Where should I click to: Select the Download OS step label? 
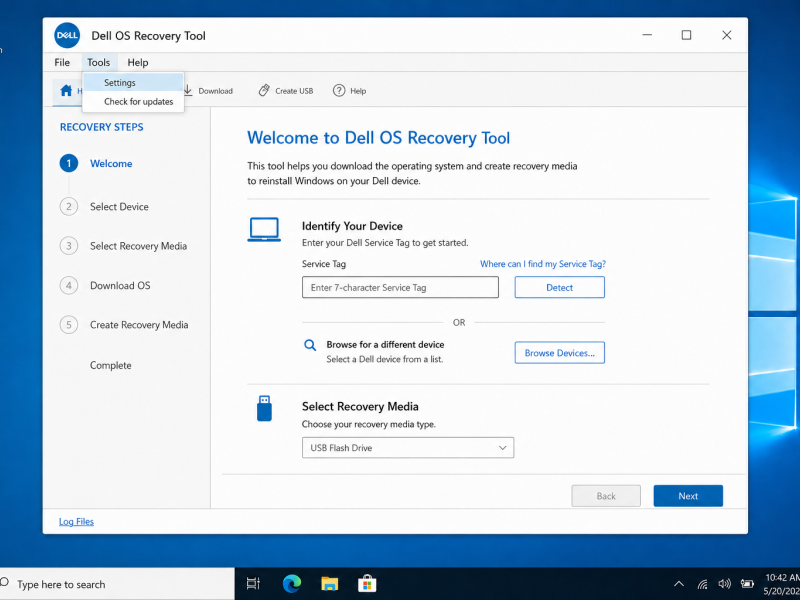[x=120, y=285]
